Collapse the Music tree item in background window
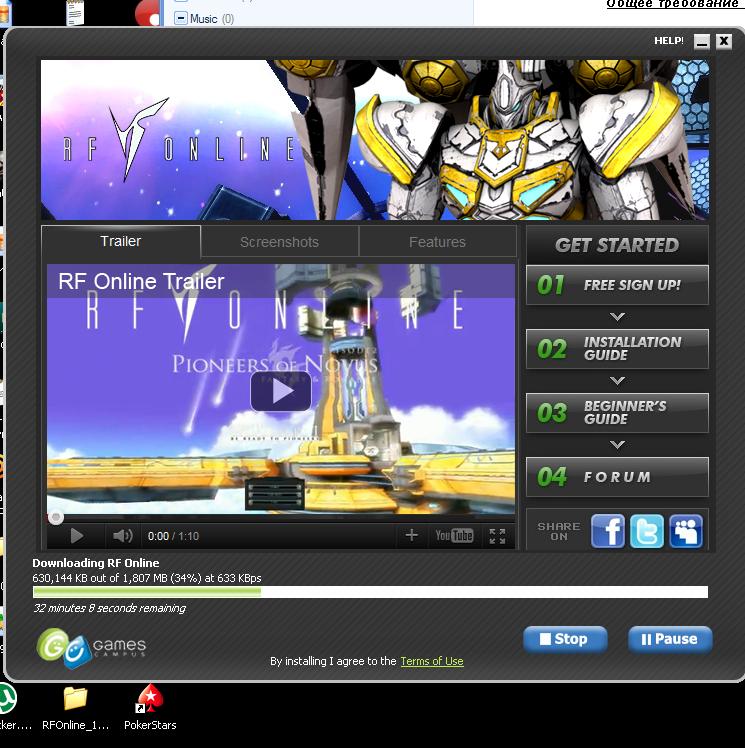Screen dimensions: 745x748 click(181, 19)
